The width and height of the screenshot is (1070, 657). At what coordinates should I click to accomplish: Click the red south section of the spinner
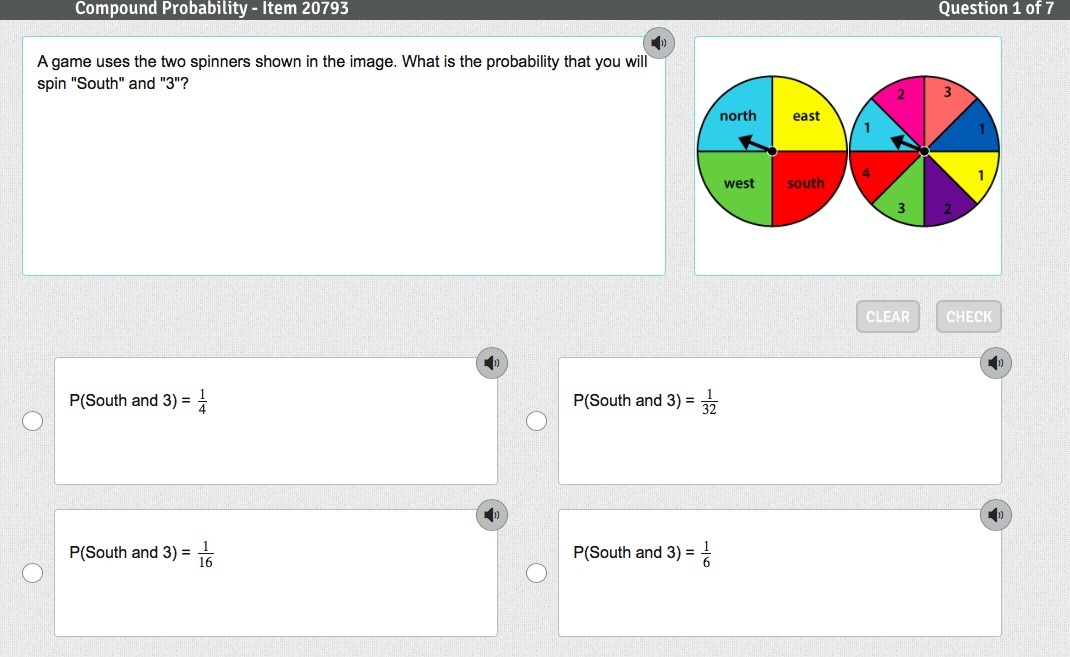[806, 186]
